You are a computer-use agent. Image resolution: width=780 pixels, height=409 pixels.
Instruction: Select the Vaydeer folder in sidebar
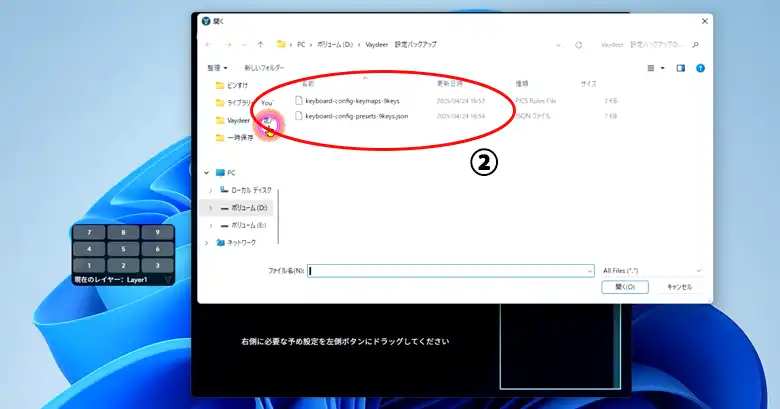coord(233,120)
